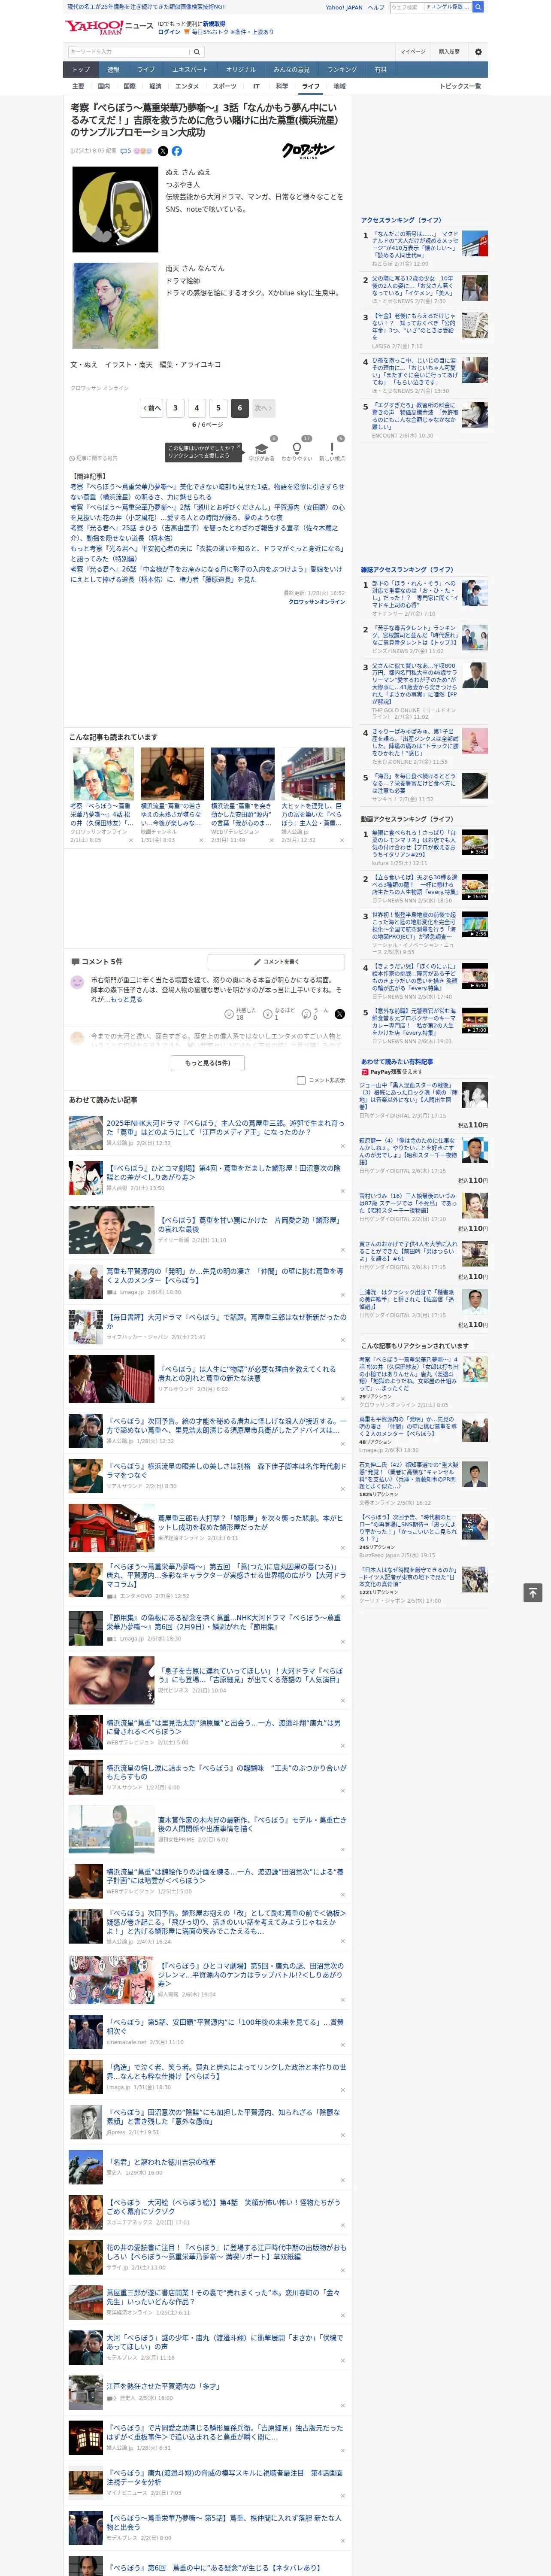Tick the コメント非表示 checkbox
This screenshot has height=2576, width=551.
click(x=301, y=1080)
